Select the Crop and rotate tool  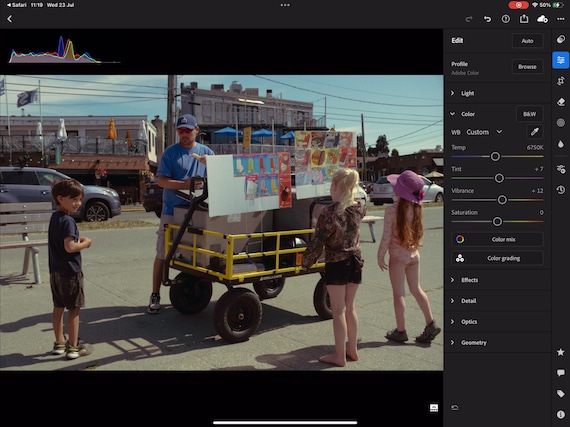click(x=561, y=81)
